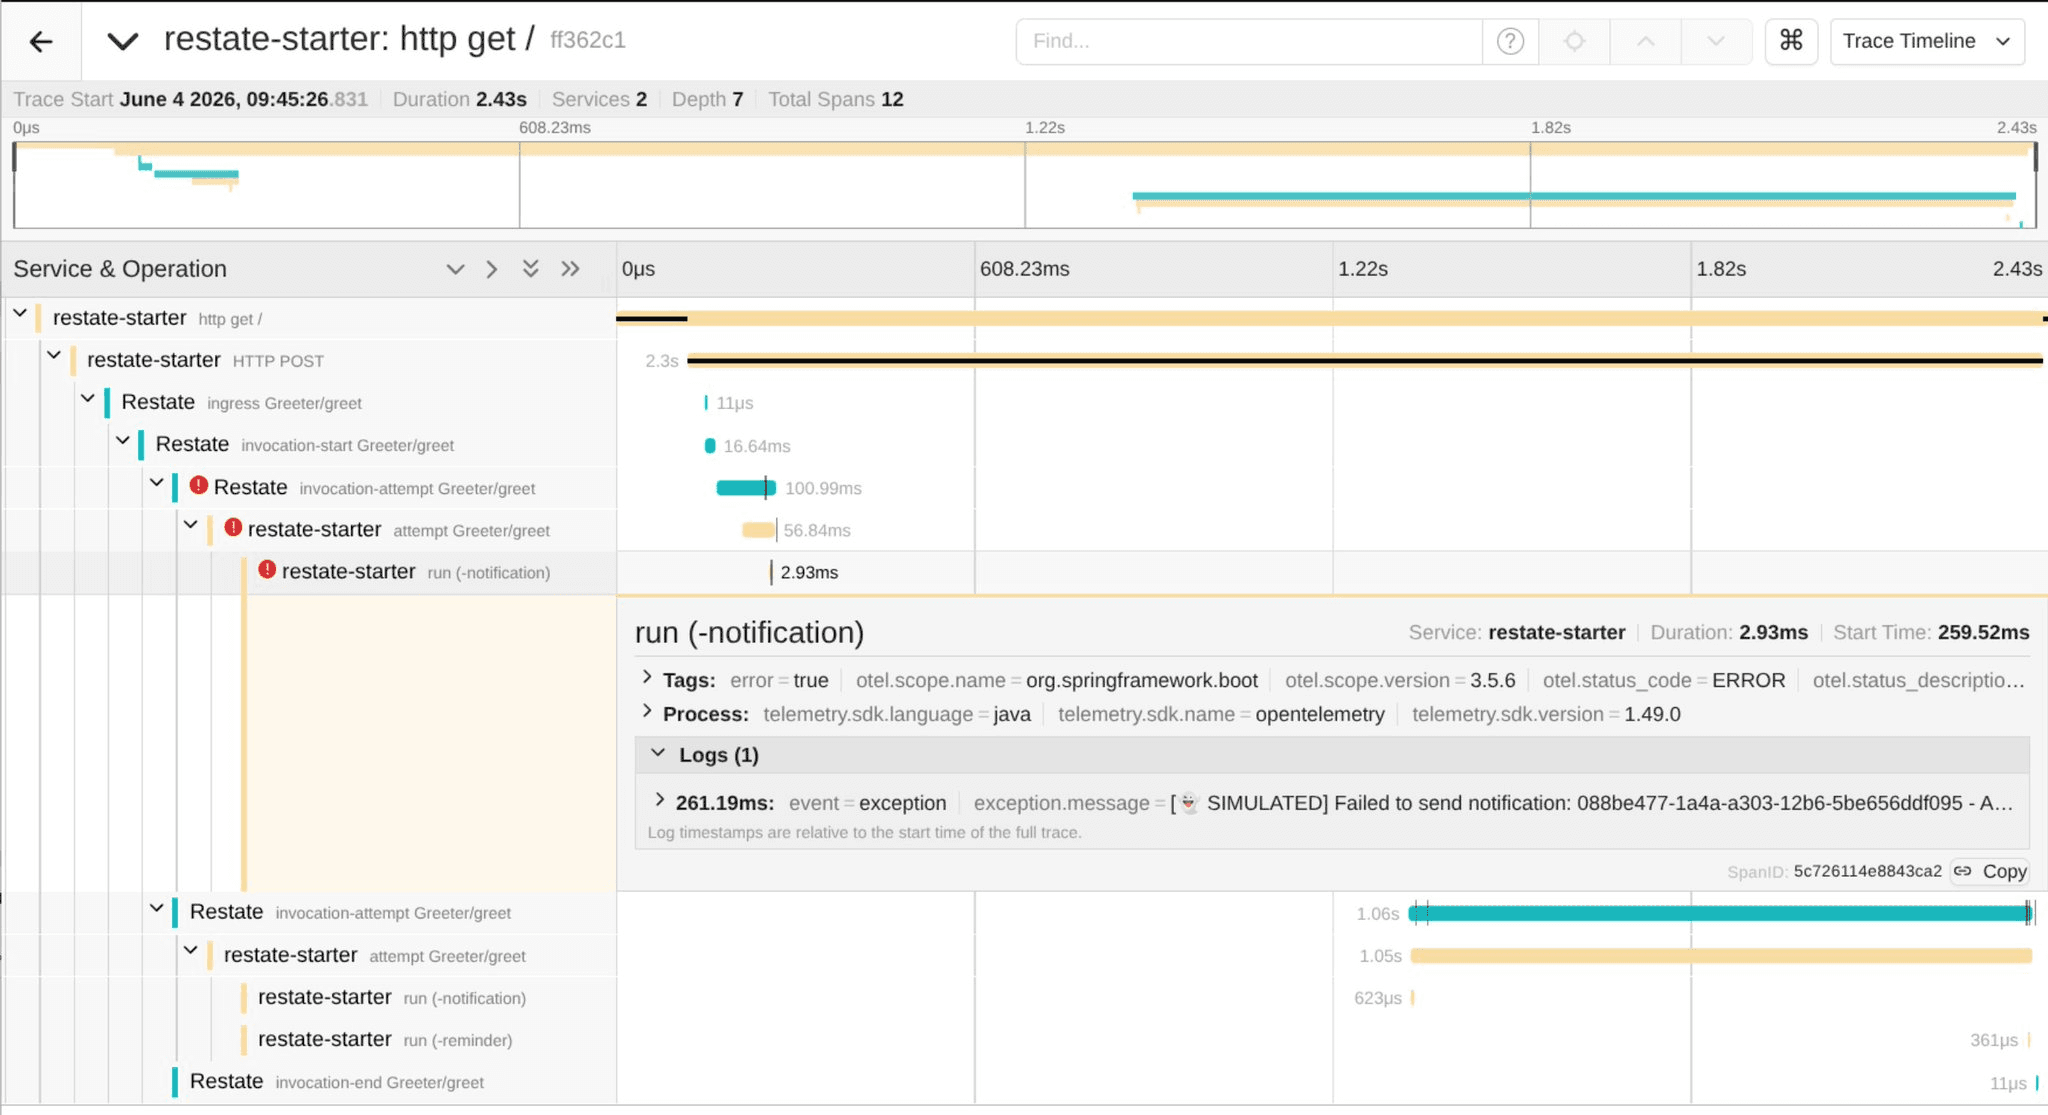Open the Trace Timeline view dropdown

point(1927,41)
